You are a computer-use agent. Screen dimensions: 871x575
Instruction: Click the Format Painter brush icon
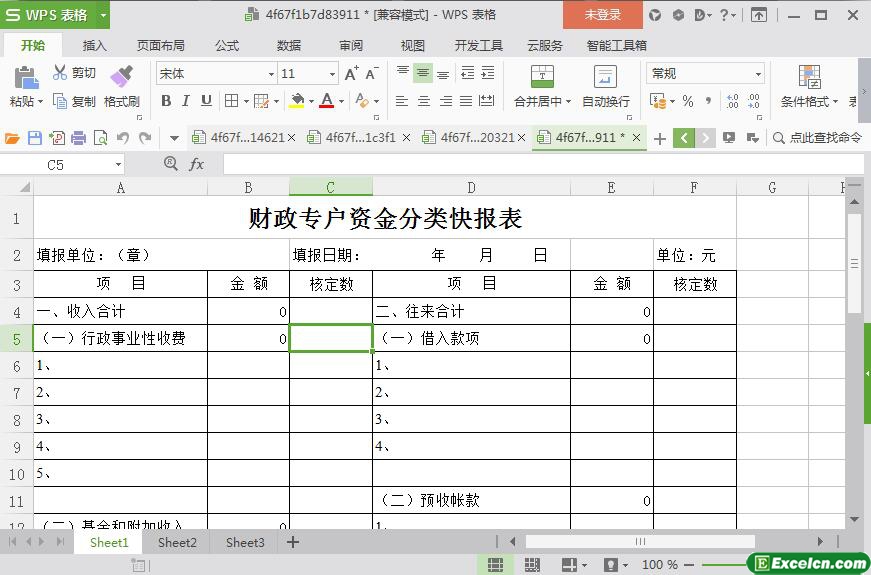tap(121, 77)
